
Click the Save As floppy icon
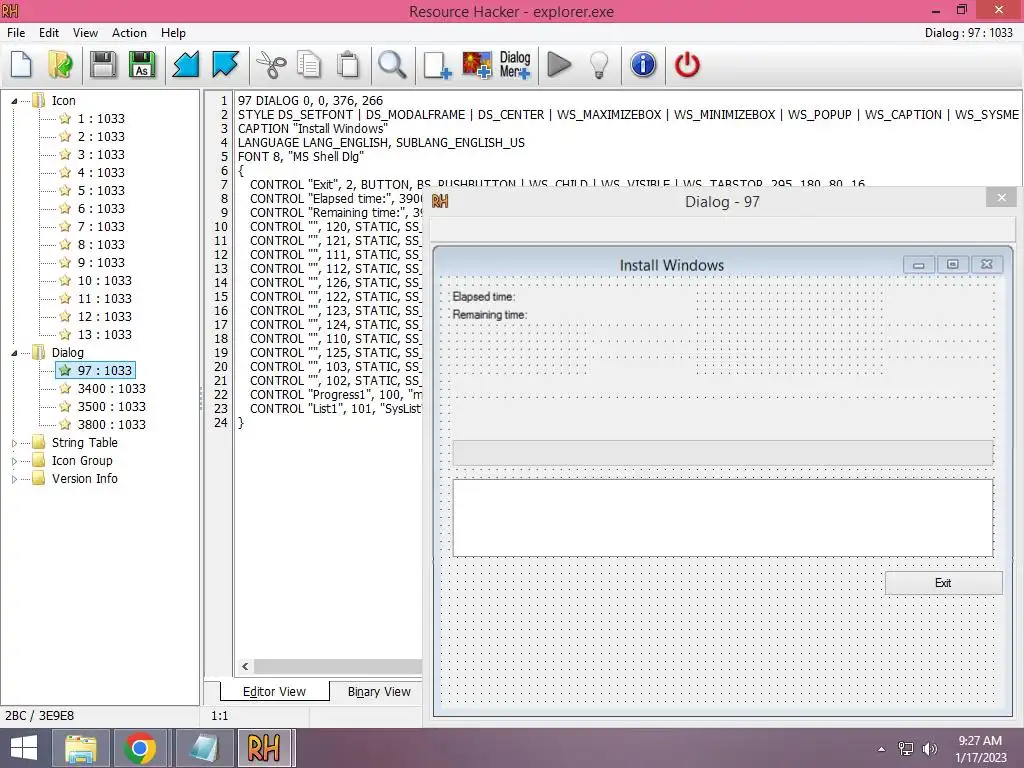tap(142, 65)
